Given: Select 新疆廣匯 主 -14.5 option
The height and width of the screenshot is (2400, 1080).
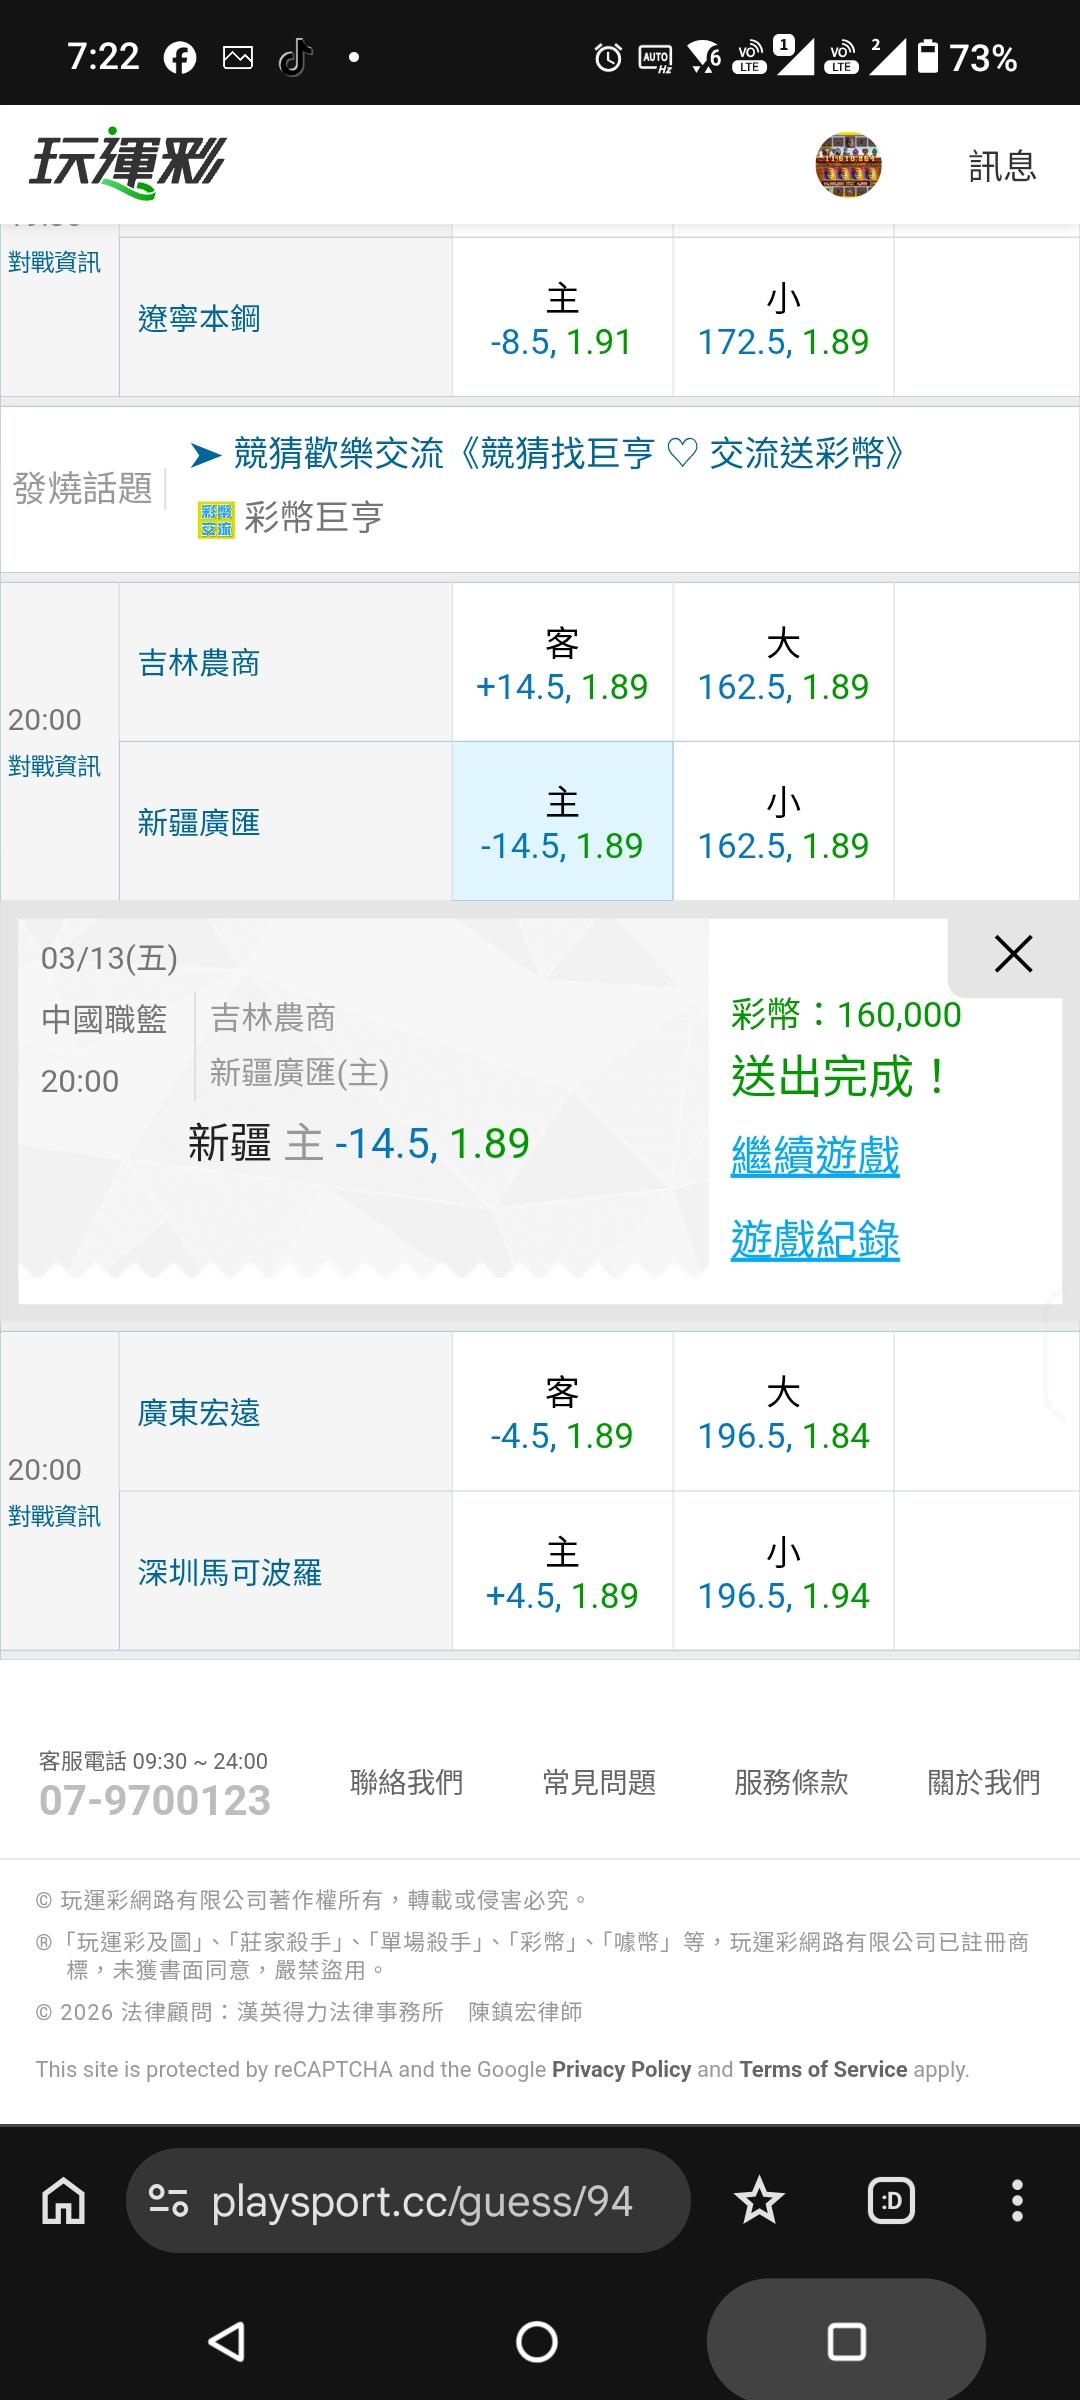Looking at the screenshot, I should point(562,823).
